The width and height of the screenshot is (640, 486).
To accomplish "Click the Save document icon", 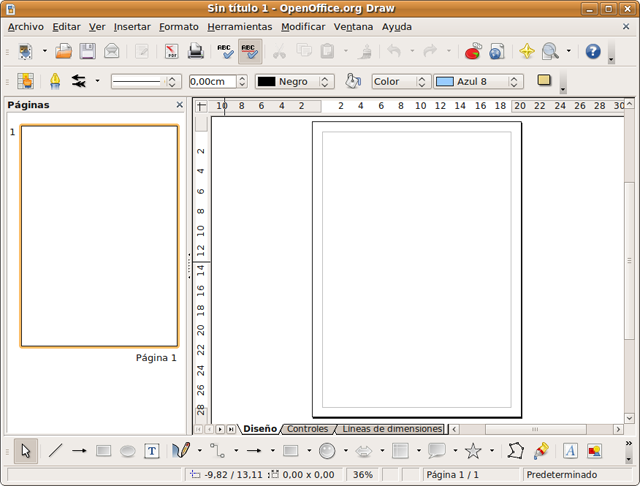I will click(x=88, y=51).
